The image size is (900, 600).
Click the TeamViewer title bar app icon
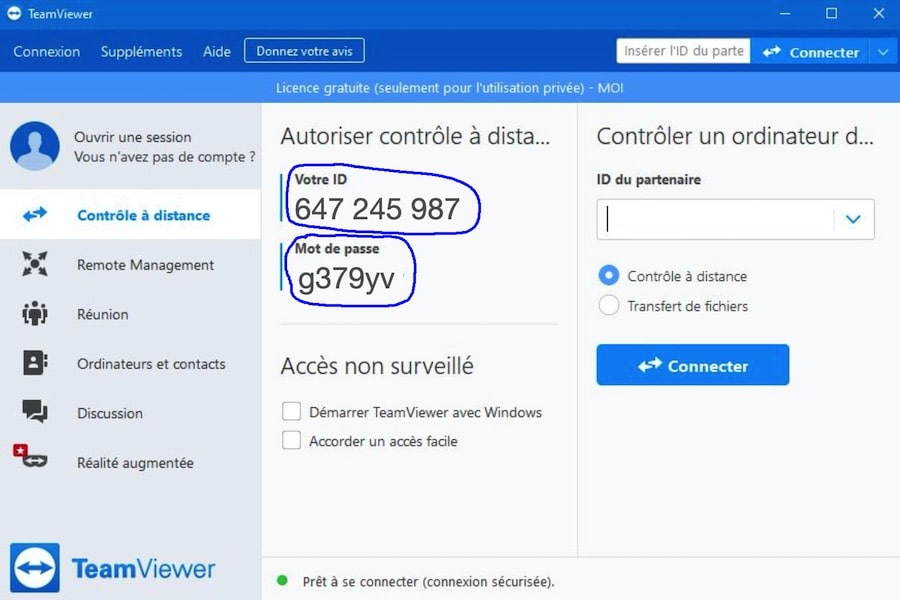(x=14, y=13)
